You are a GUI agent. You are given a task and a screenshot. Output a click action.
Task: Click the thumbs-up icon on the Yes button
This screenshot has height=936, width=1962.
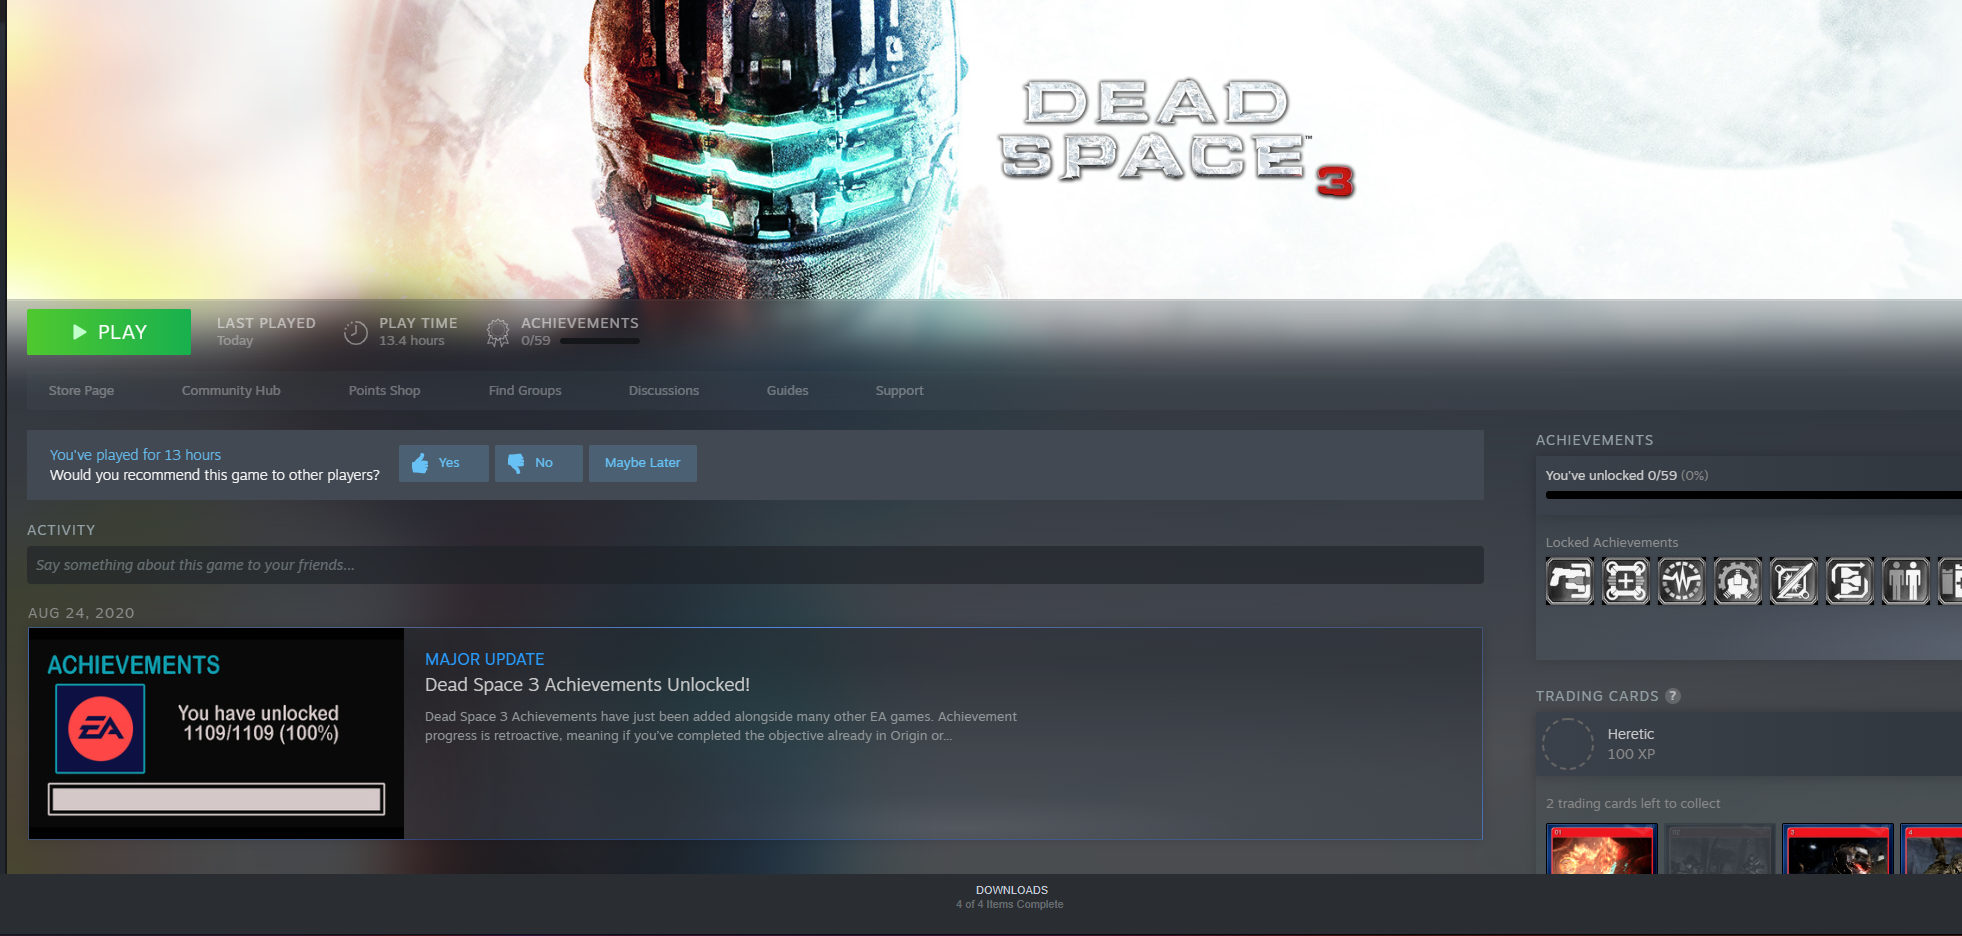(420, 463)
